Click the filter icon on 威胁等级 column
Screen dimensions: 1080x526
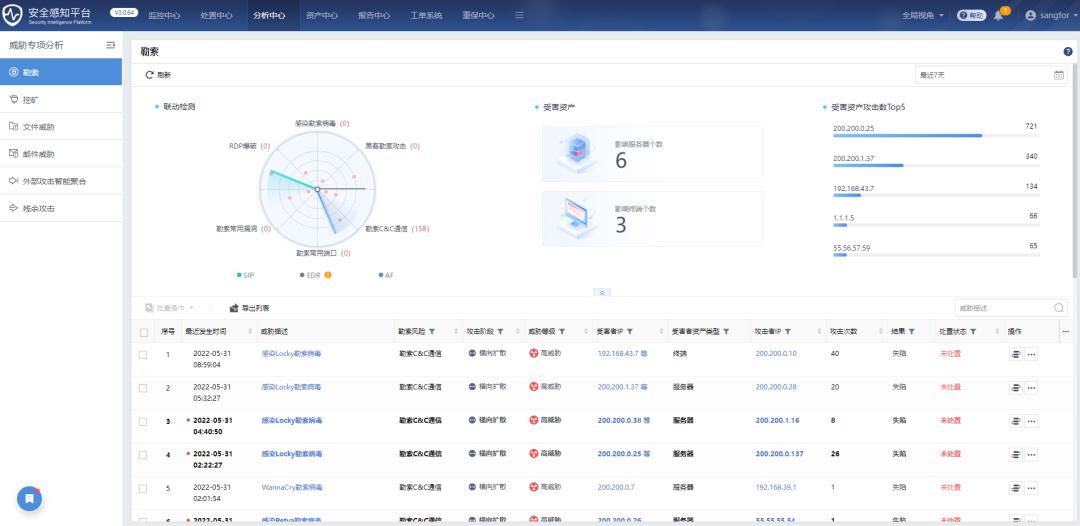tap(562, 331)
